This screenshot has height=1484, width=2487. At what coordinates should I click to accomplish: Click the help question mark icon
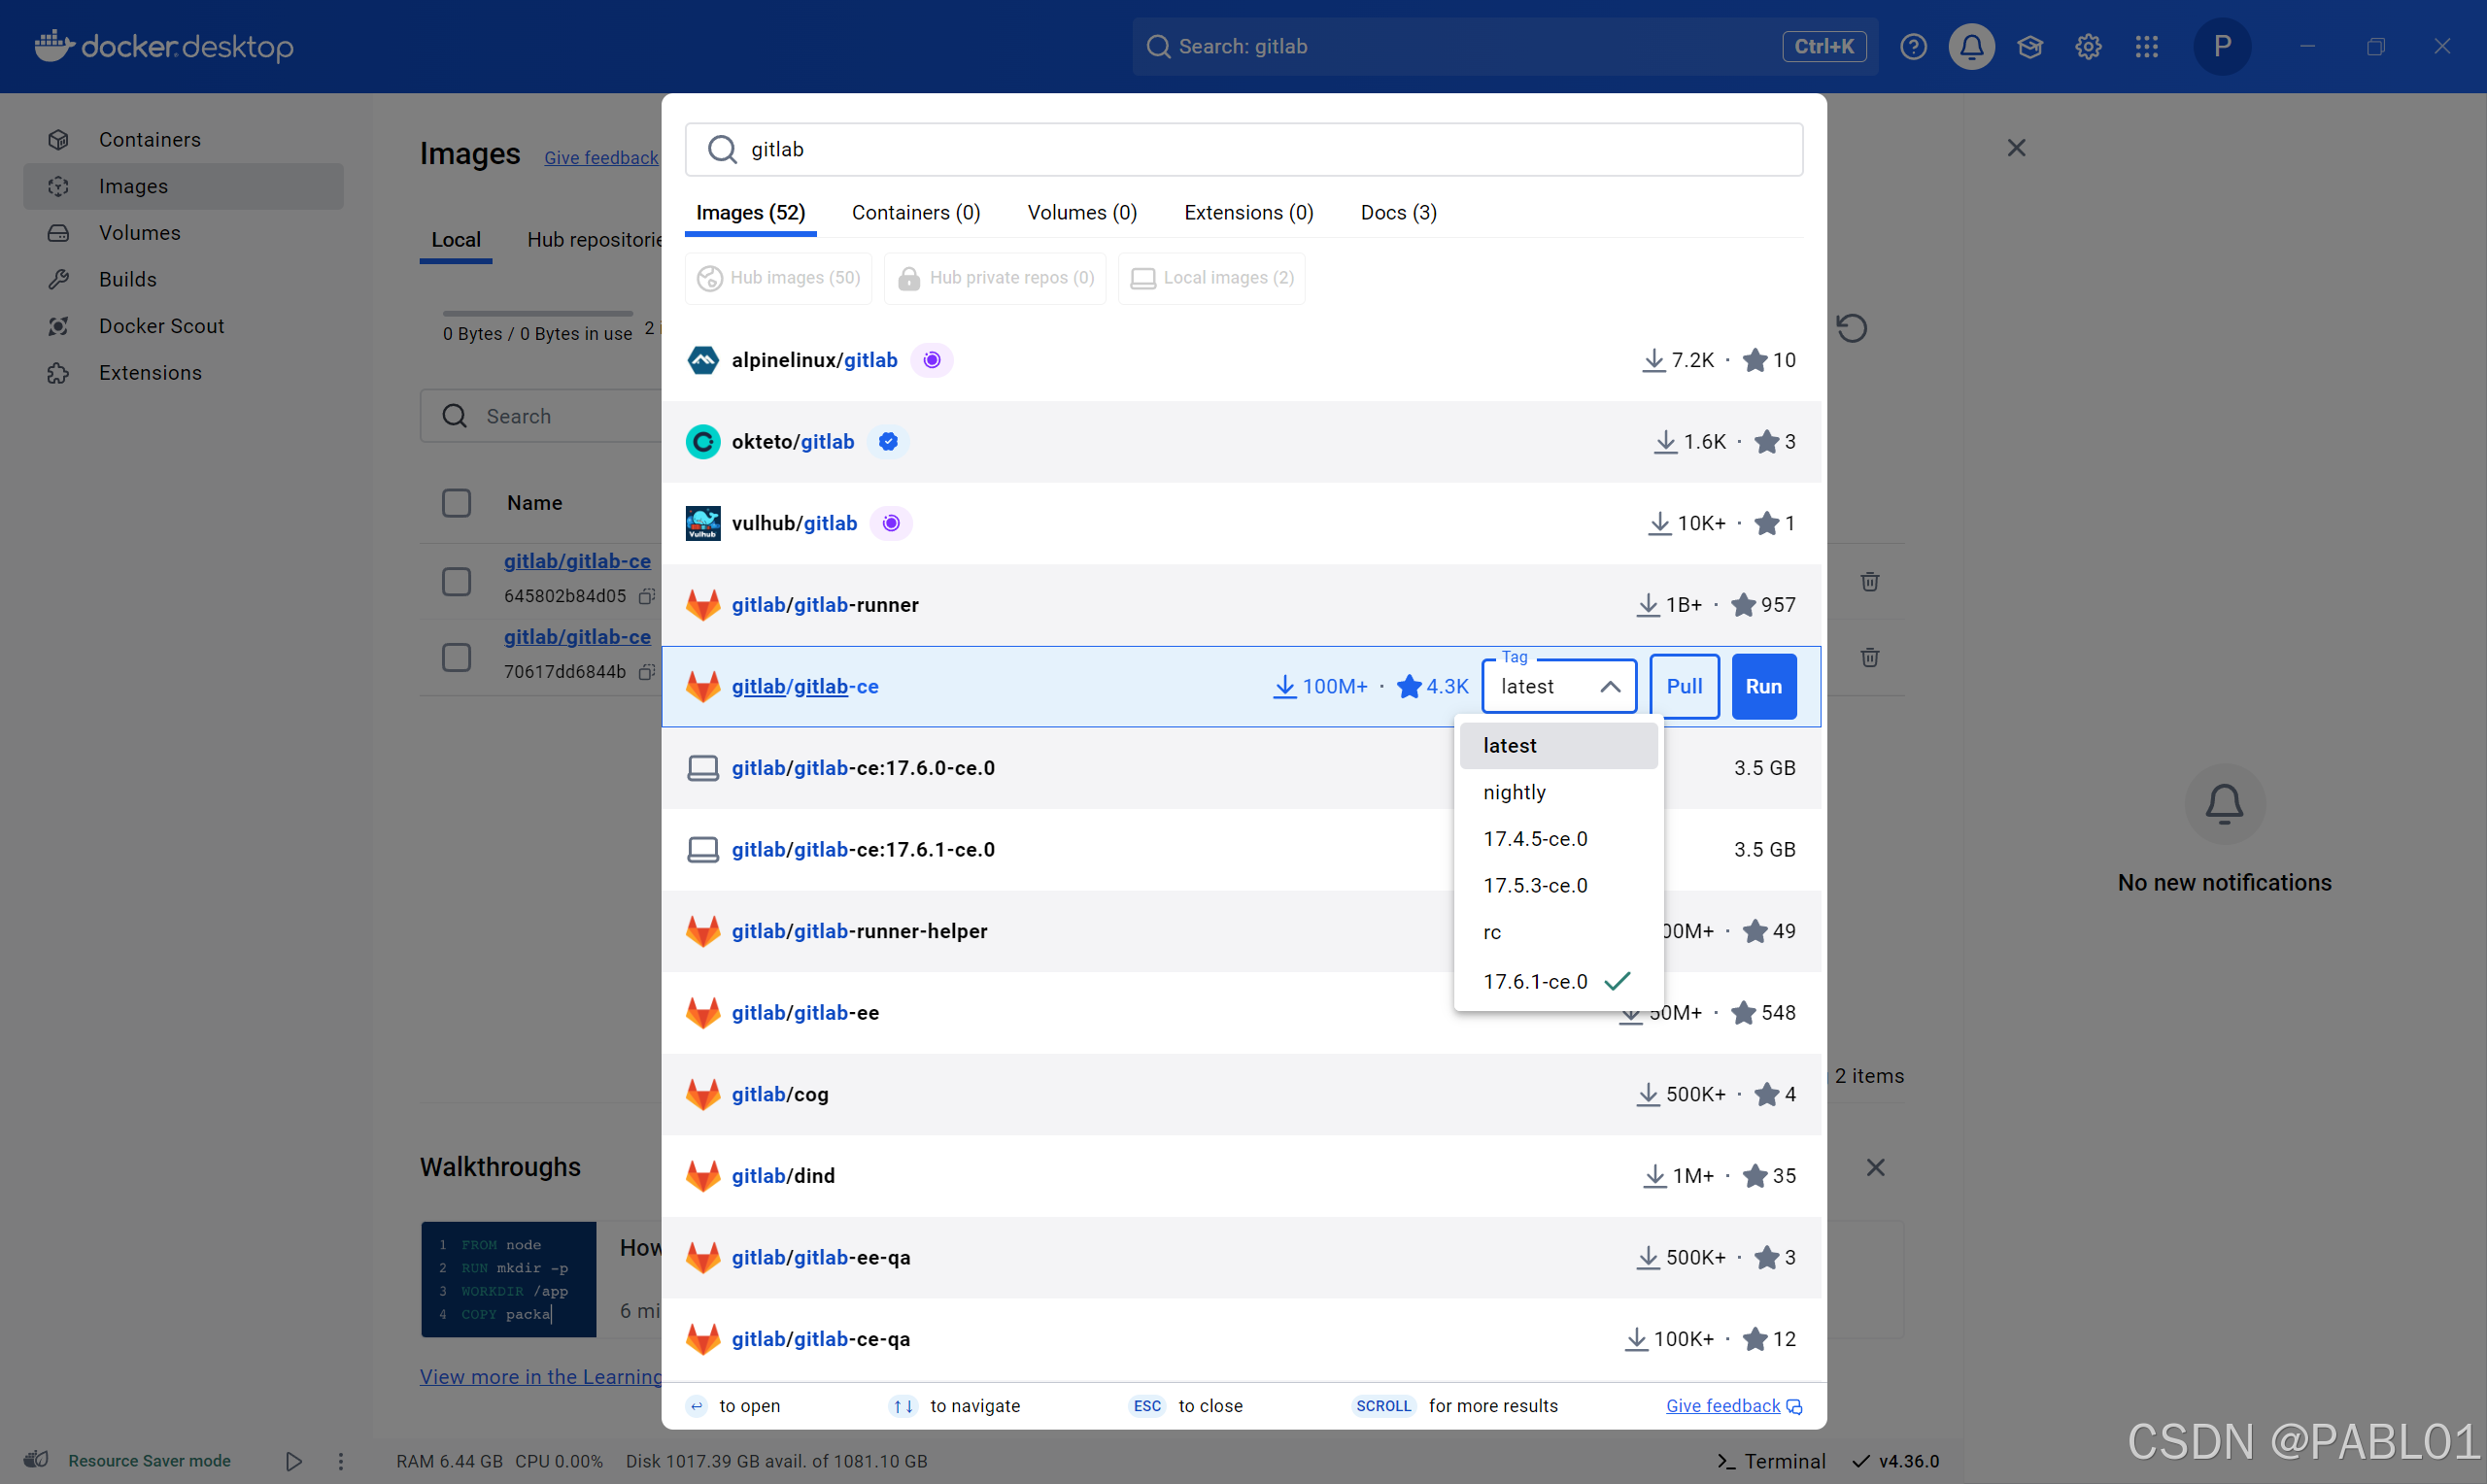(x=1913, y=46)
